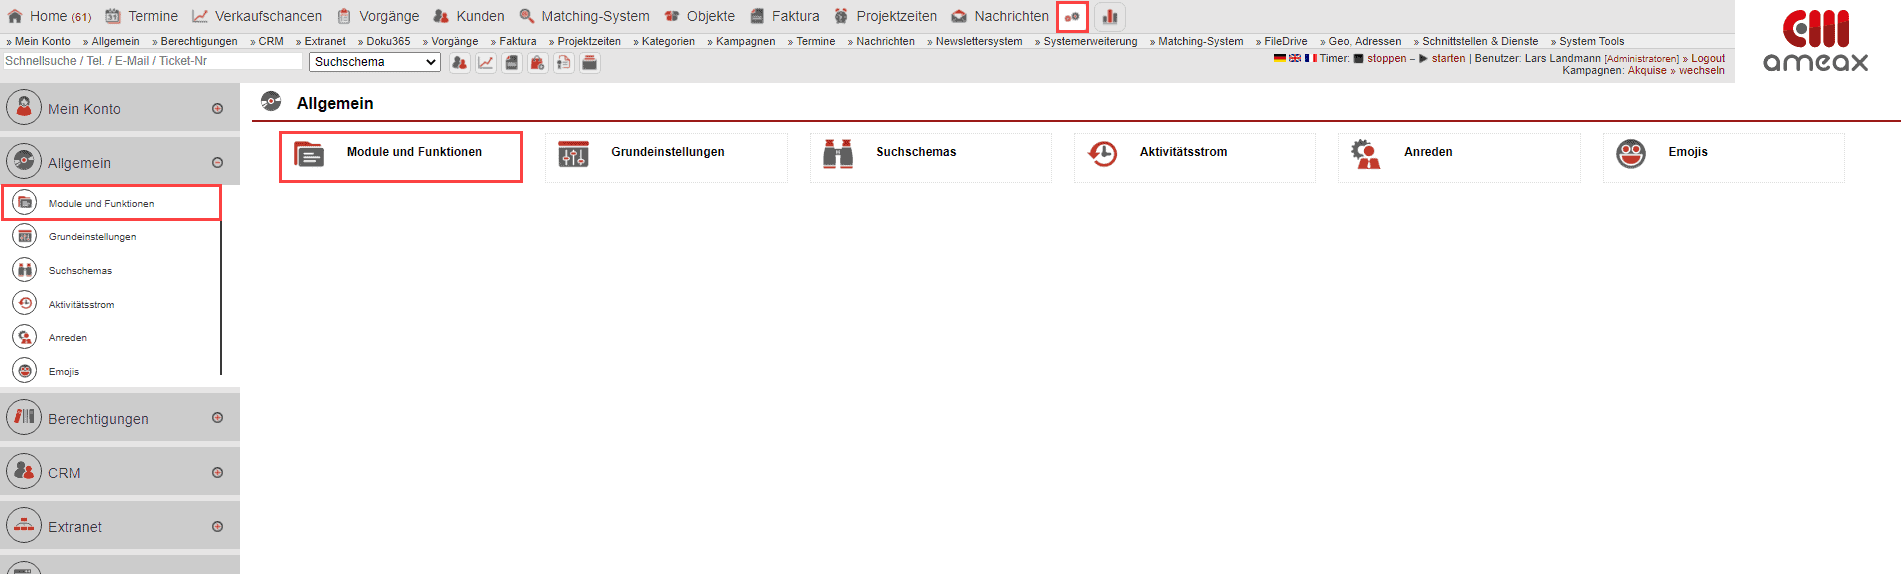Click the bar chart statistics icon
The image size is (1901, 574).
point(1109,17)
